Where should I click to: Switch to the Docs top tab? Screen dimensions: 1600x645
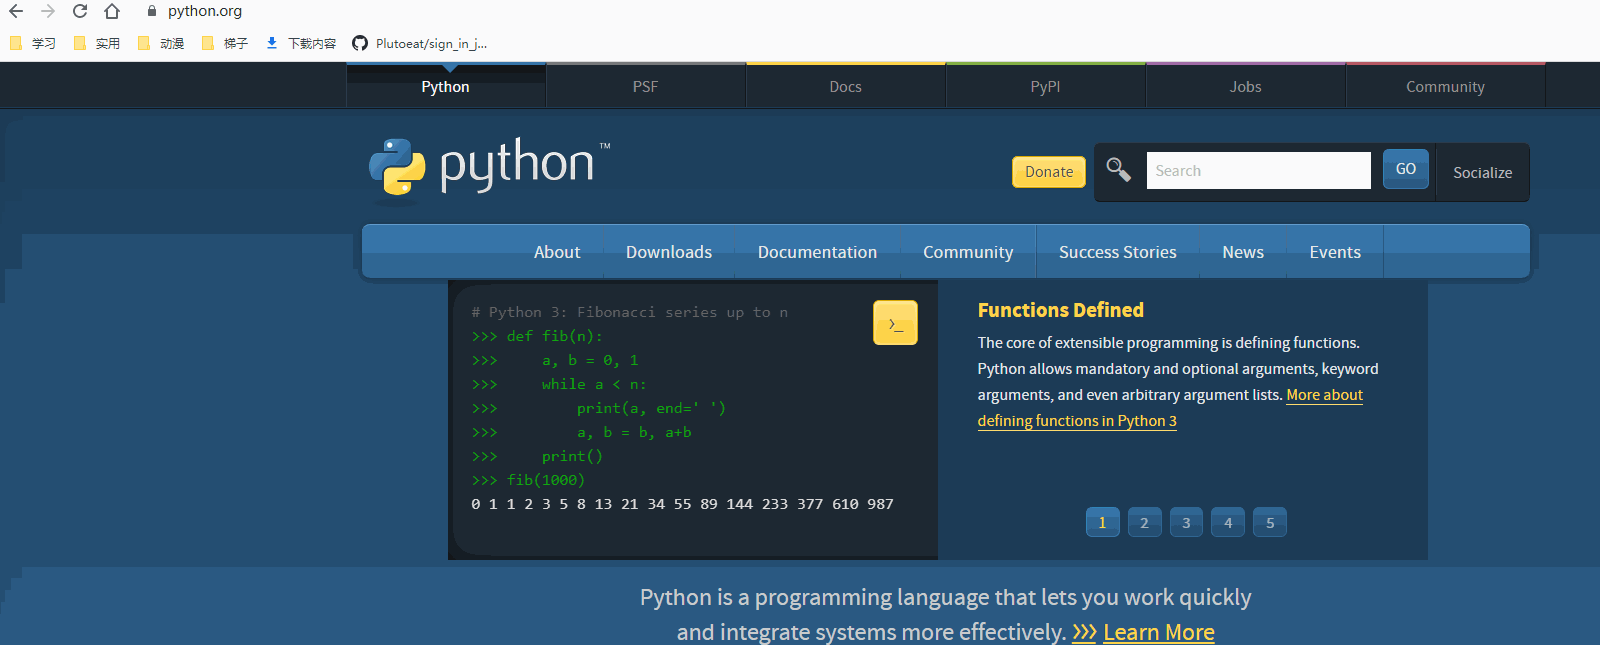(x=846, y=87)
